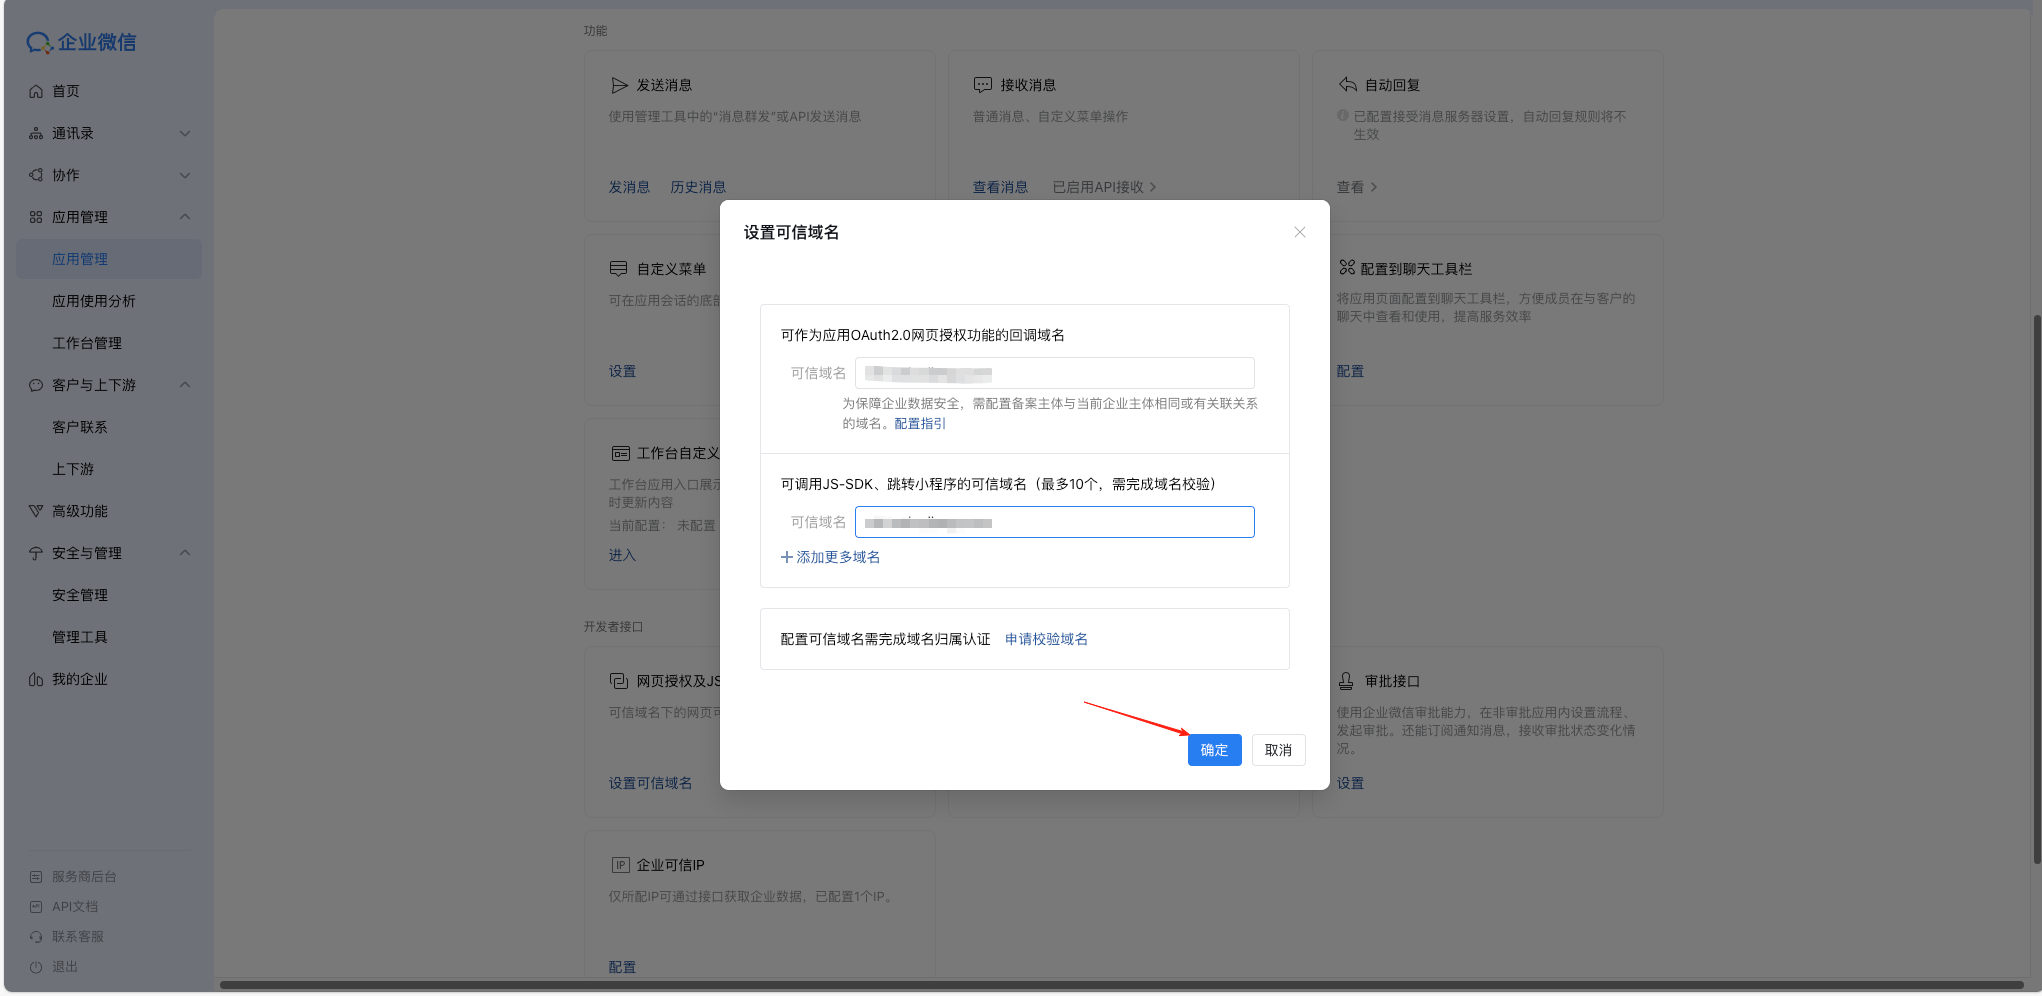Open 应用使用分析 in sidebar
The width and height of the screenshot is (2042, 996).
pyautogui.click(x=94, y=301)
